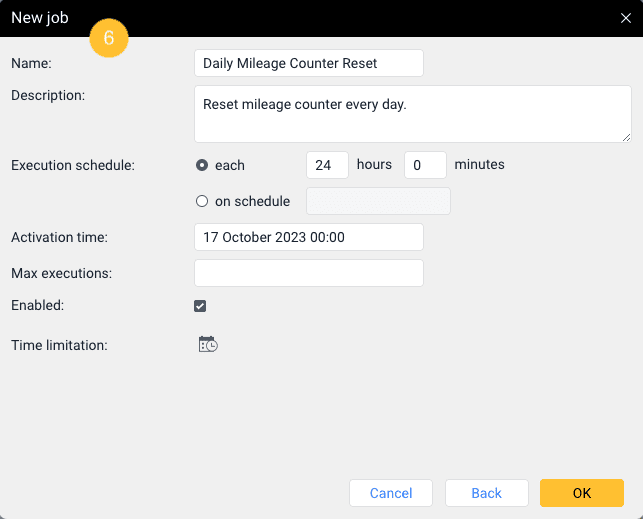Click the 'Time limitation:' label text
Viewport: 643px width, 519px height.
[59, 345]
